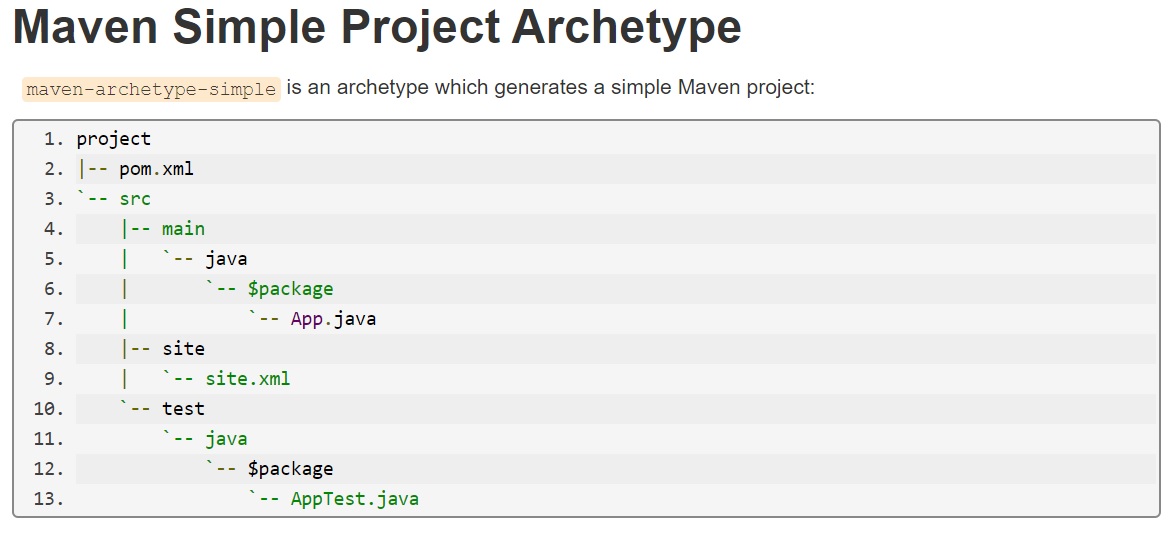Select the site directory entry
This screenshot has height=533, width=1172.
point(183,349)
